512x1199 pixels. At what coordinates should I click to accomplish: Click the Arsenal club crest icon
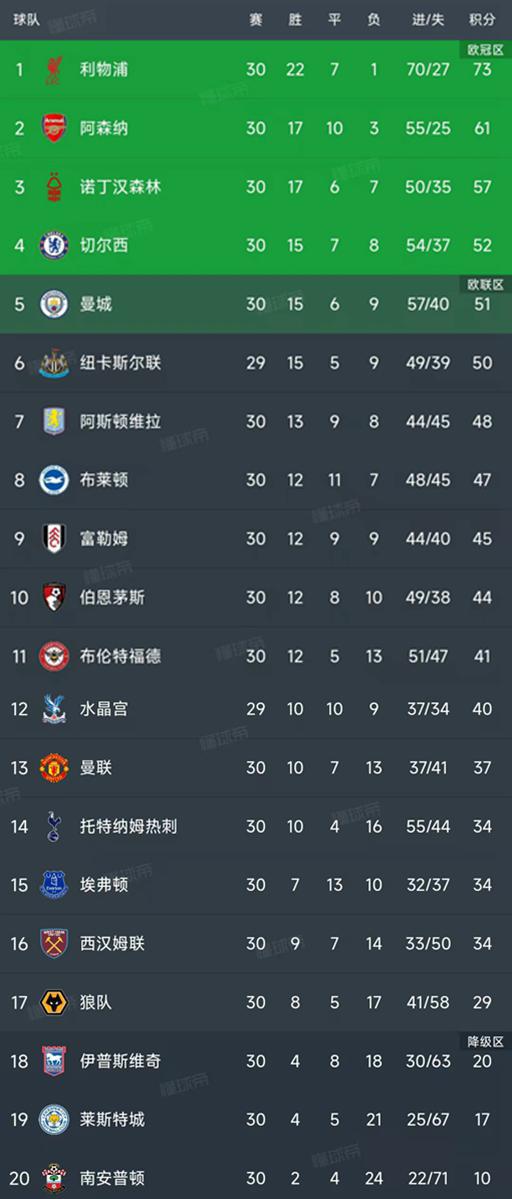point(53,128)
